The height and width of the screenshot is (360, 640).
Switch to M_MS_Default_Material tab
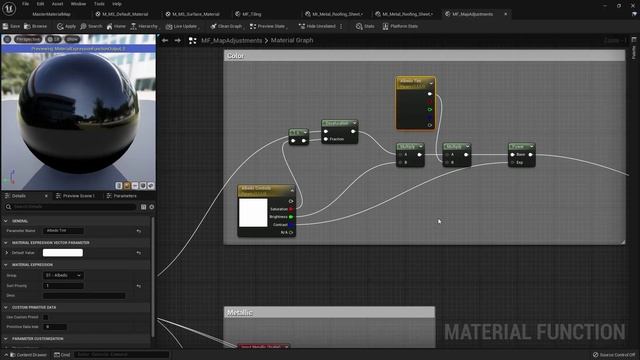122,14
